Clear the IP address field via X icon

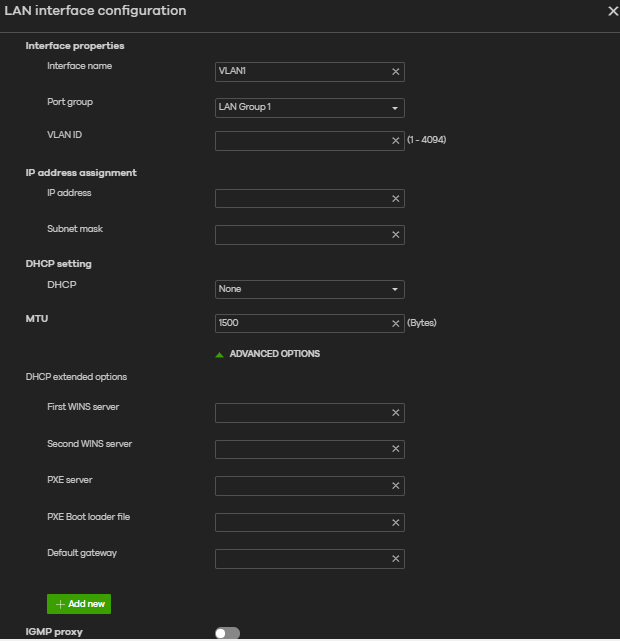tap(395, 199)
